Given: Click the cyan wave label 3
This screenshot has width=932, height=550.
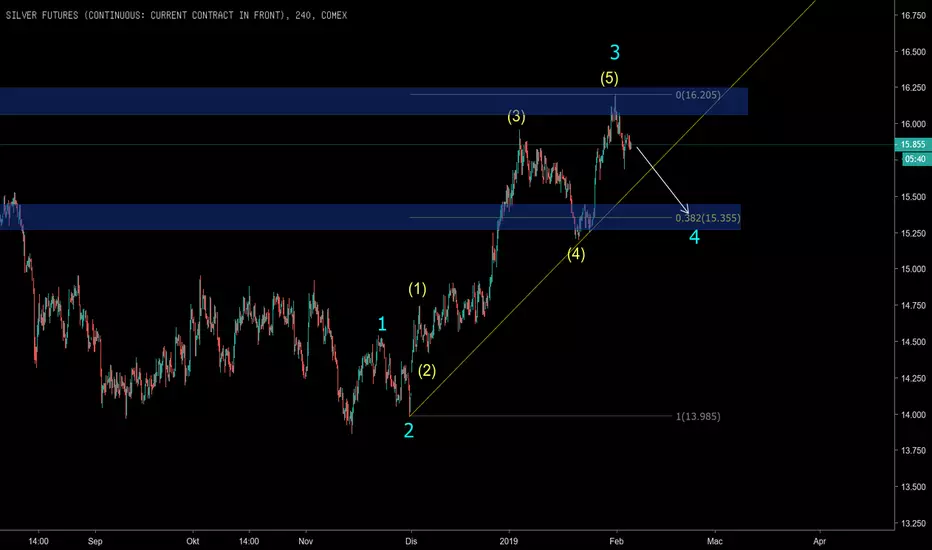Looking at the screenshot, I should click(615, 52).
